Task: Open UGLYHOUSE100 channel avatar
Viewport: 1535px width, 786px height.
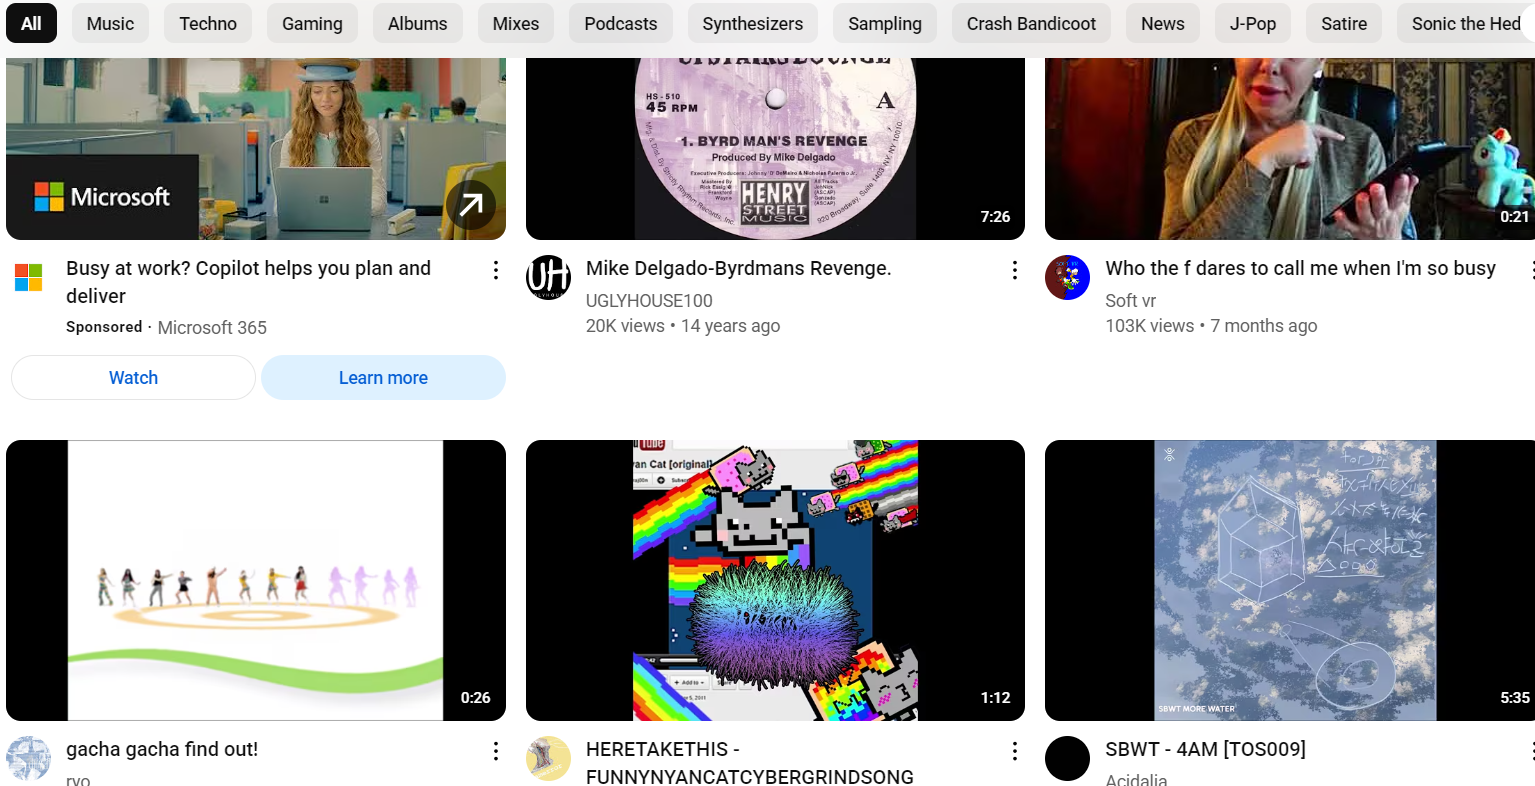Action: pos(548,277)
